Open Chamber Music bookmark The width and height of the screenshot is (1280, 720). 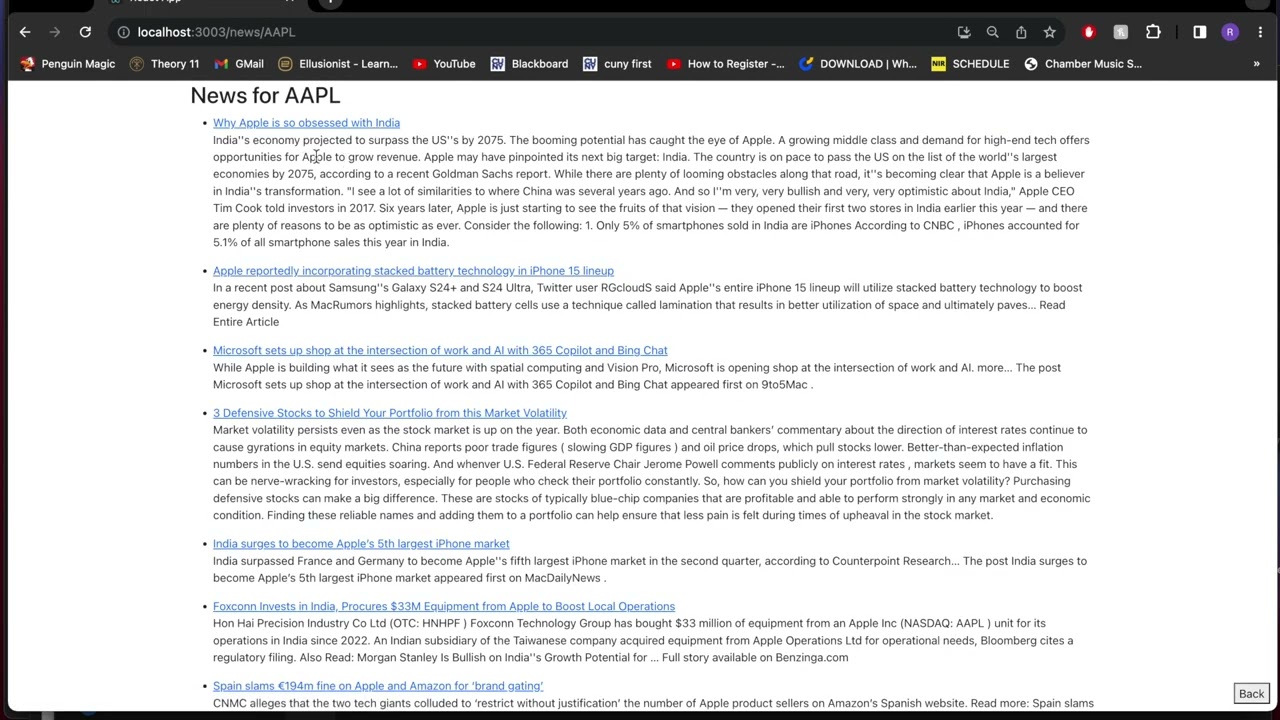1083,64
